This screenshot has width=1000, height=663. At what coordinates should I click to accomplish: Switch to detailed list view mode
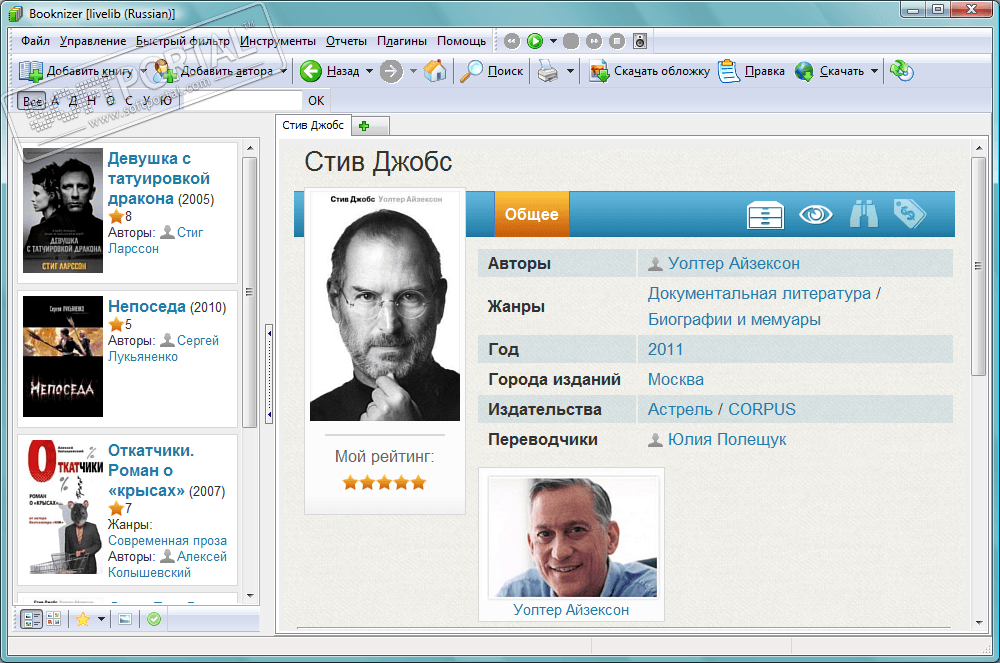31,619
